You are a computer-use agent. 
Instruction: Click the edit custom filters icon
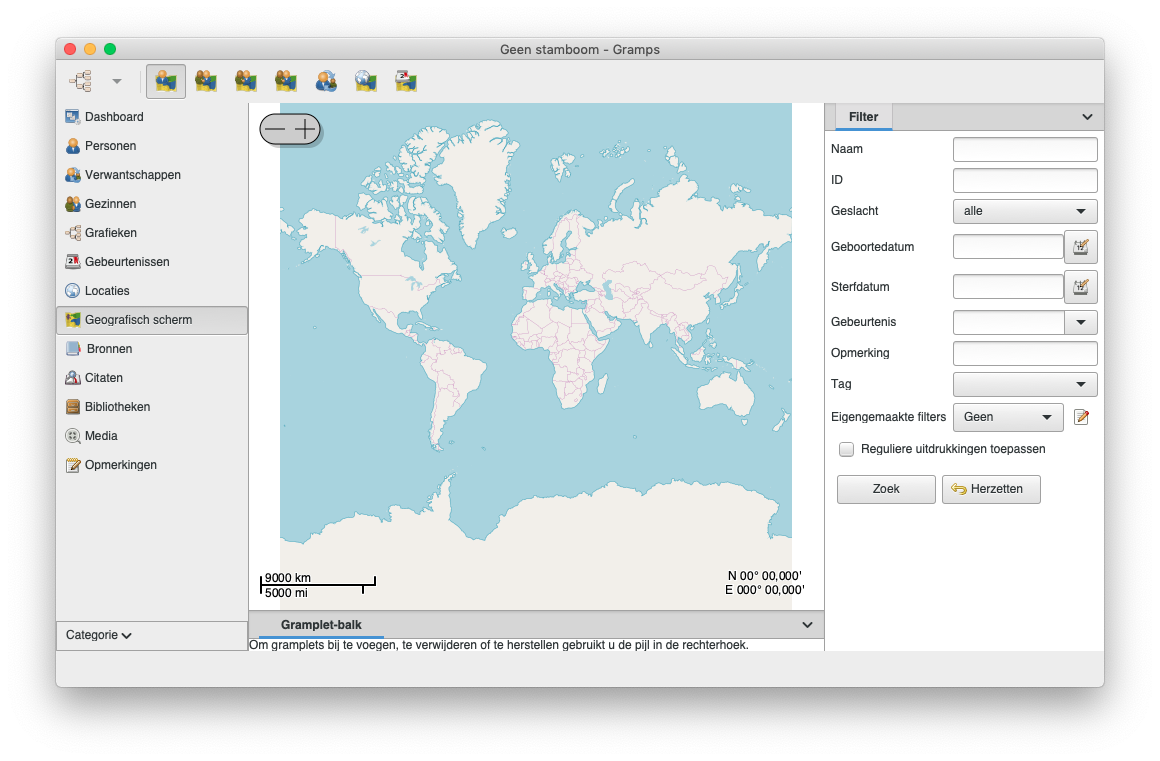(x=1081, y=417)
